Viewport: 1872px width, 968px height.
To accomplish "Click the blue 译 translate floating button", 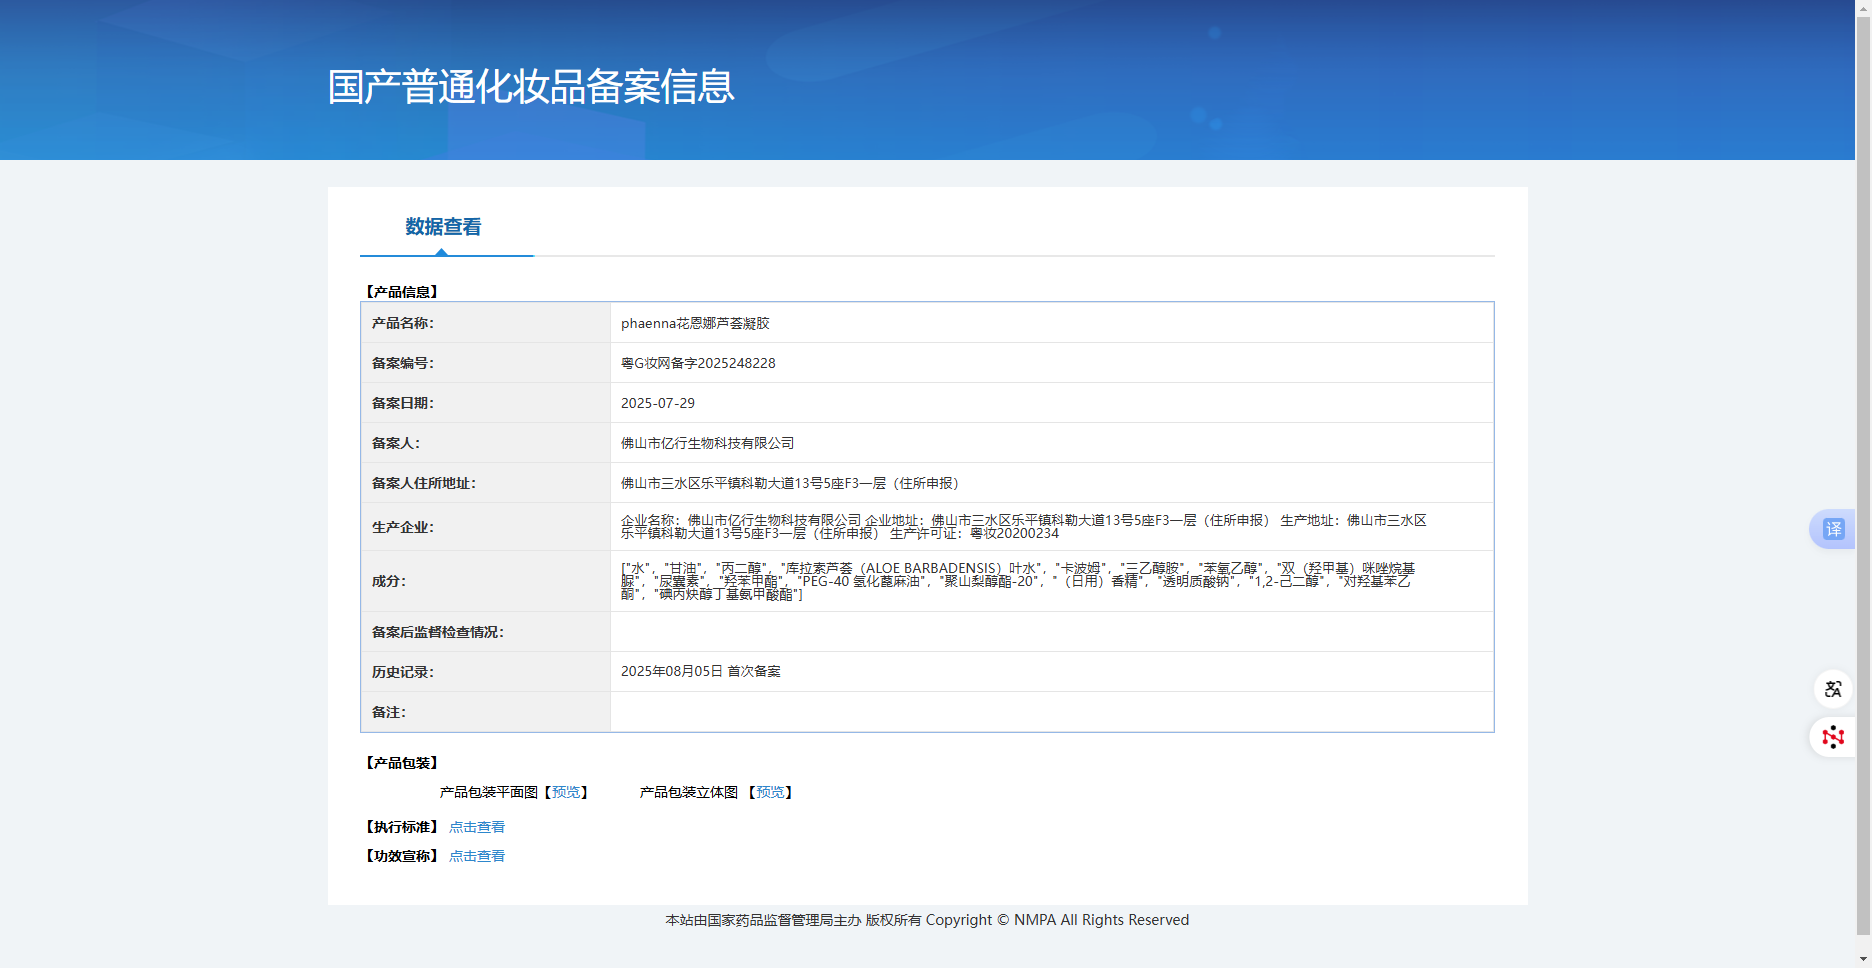I will (1833, 529).
